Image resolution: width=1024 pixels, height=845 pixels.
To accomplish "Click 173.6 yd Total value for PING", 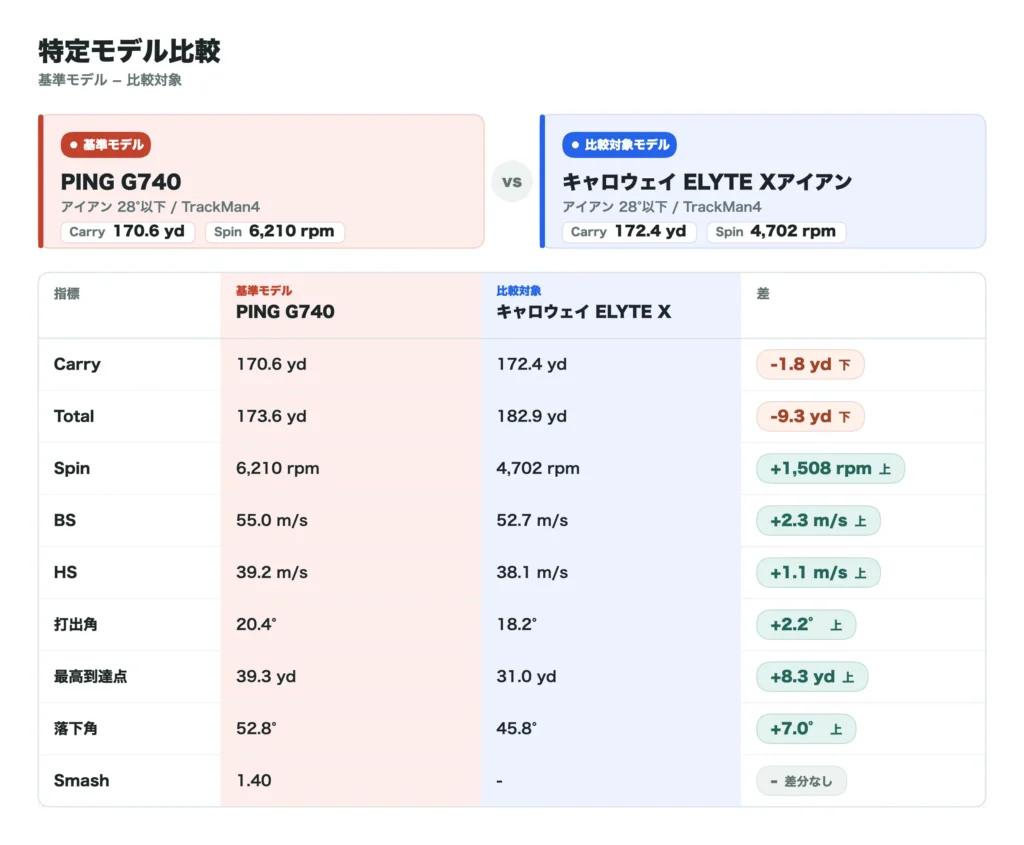I will (271, 416).
